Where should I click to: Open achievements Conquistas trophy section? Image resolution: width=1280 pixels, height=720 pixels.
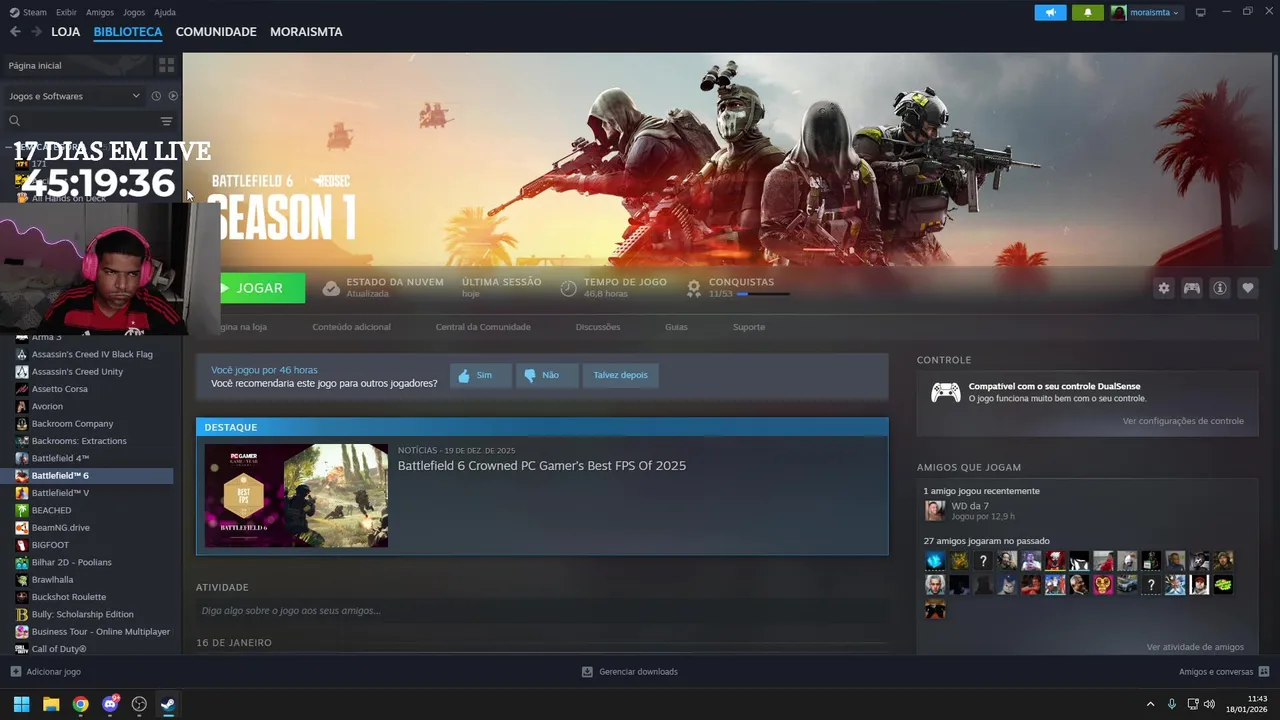(x=740, y=288)
